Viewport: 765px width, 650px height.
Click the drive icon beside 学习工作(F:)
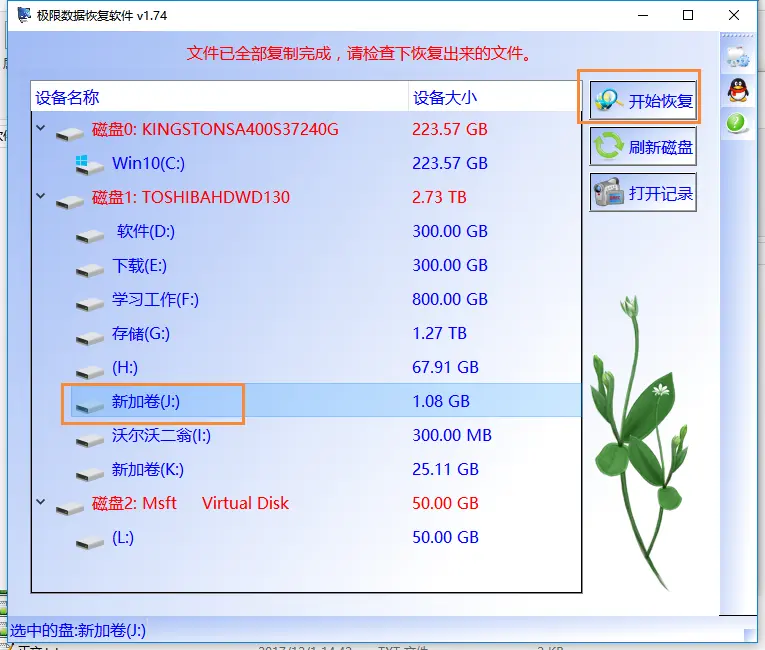(90, 304)
